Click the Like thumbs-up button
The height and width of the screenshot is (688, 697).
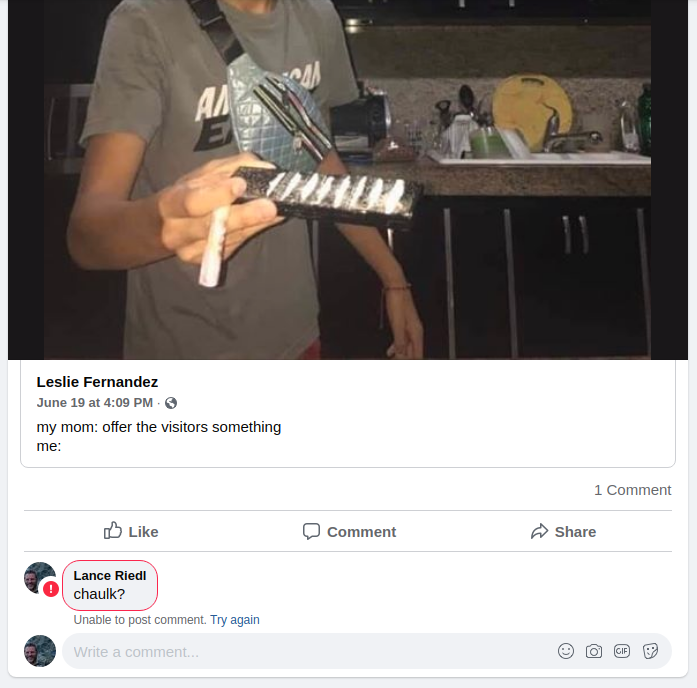tap(131, 531)
